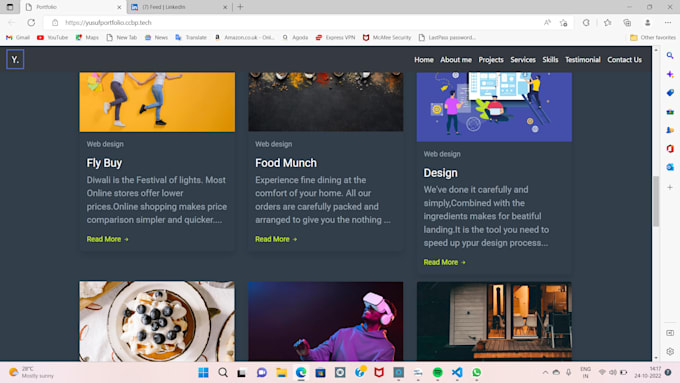Open the house at night project image
This screenshot has width=680, height=383.
coord(494,321)
